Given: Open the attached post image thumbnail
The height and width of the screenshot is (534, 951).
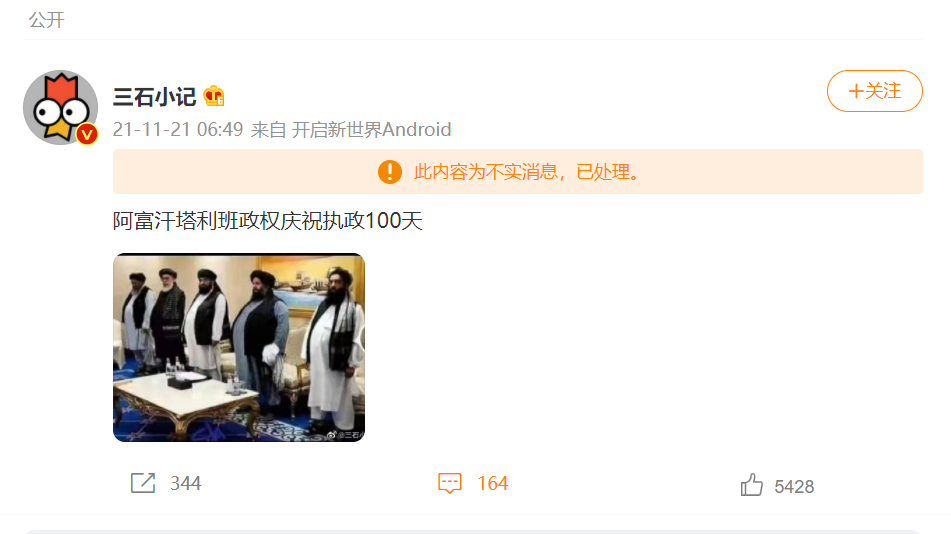Looking at the screenshot, I should 239,347.
